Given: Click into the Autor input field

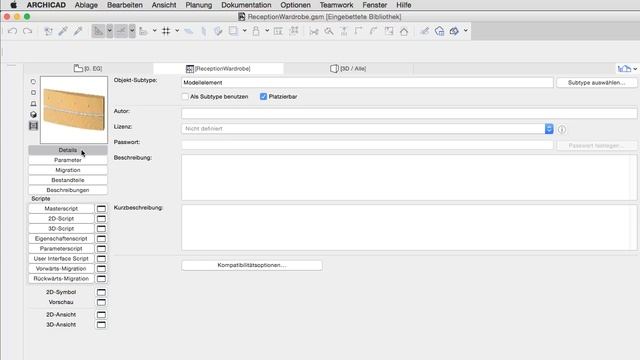Looking at the screenshot, I should tap(409, 113).
